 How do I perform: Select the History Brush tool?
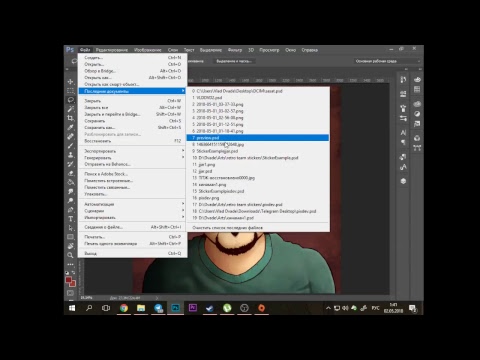click(70, 164)
